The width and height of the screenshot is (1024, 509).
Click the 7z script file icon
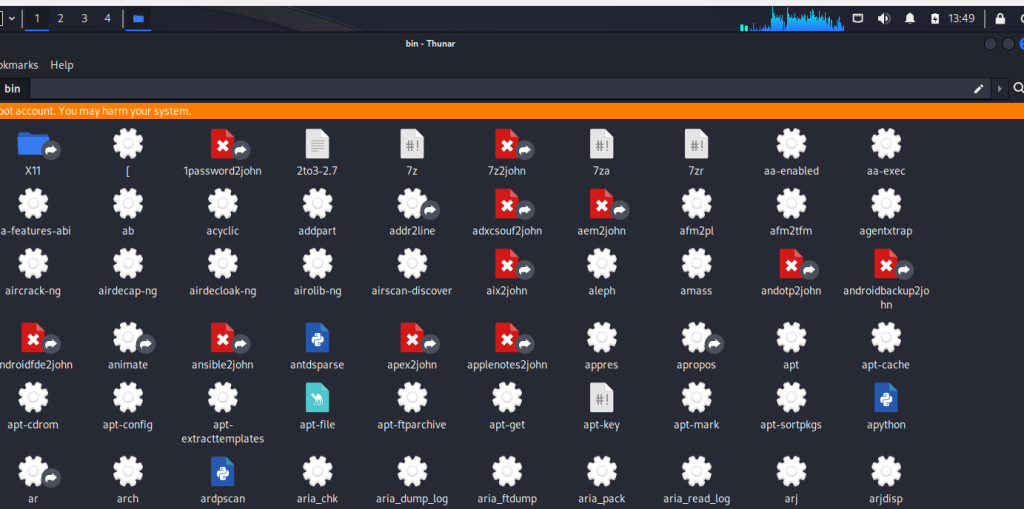point(412,144)
